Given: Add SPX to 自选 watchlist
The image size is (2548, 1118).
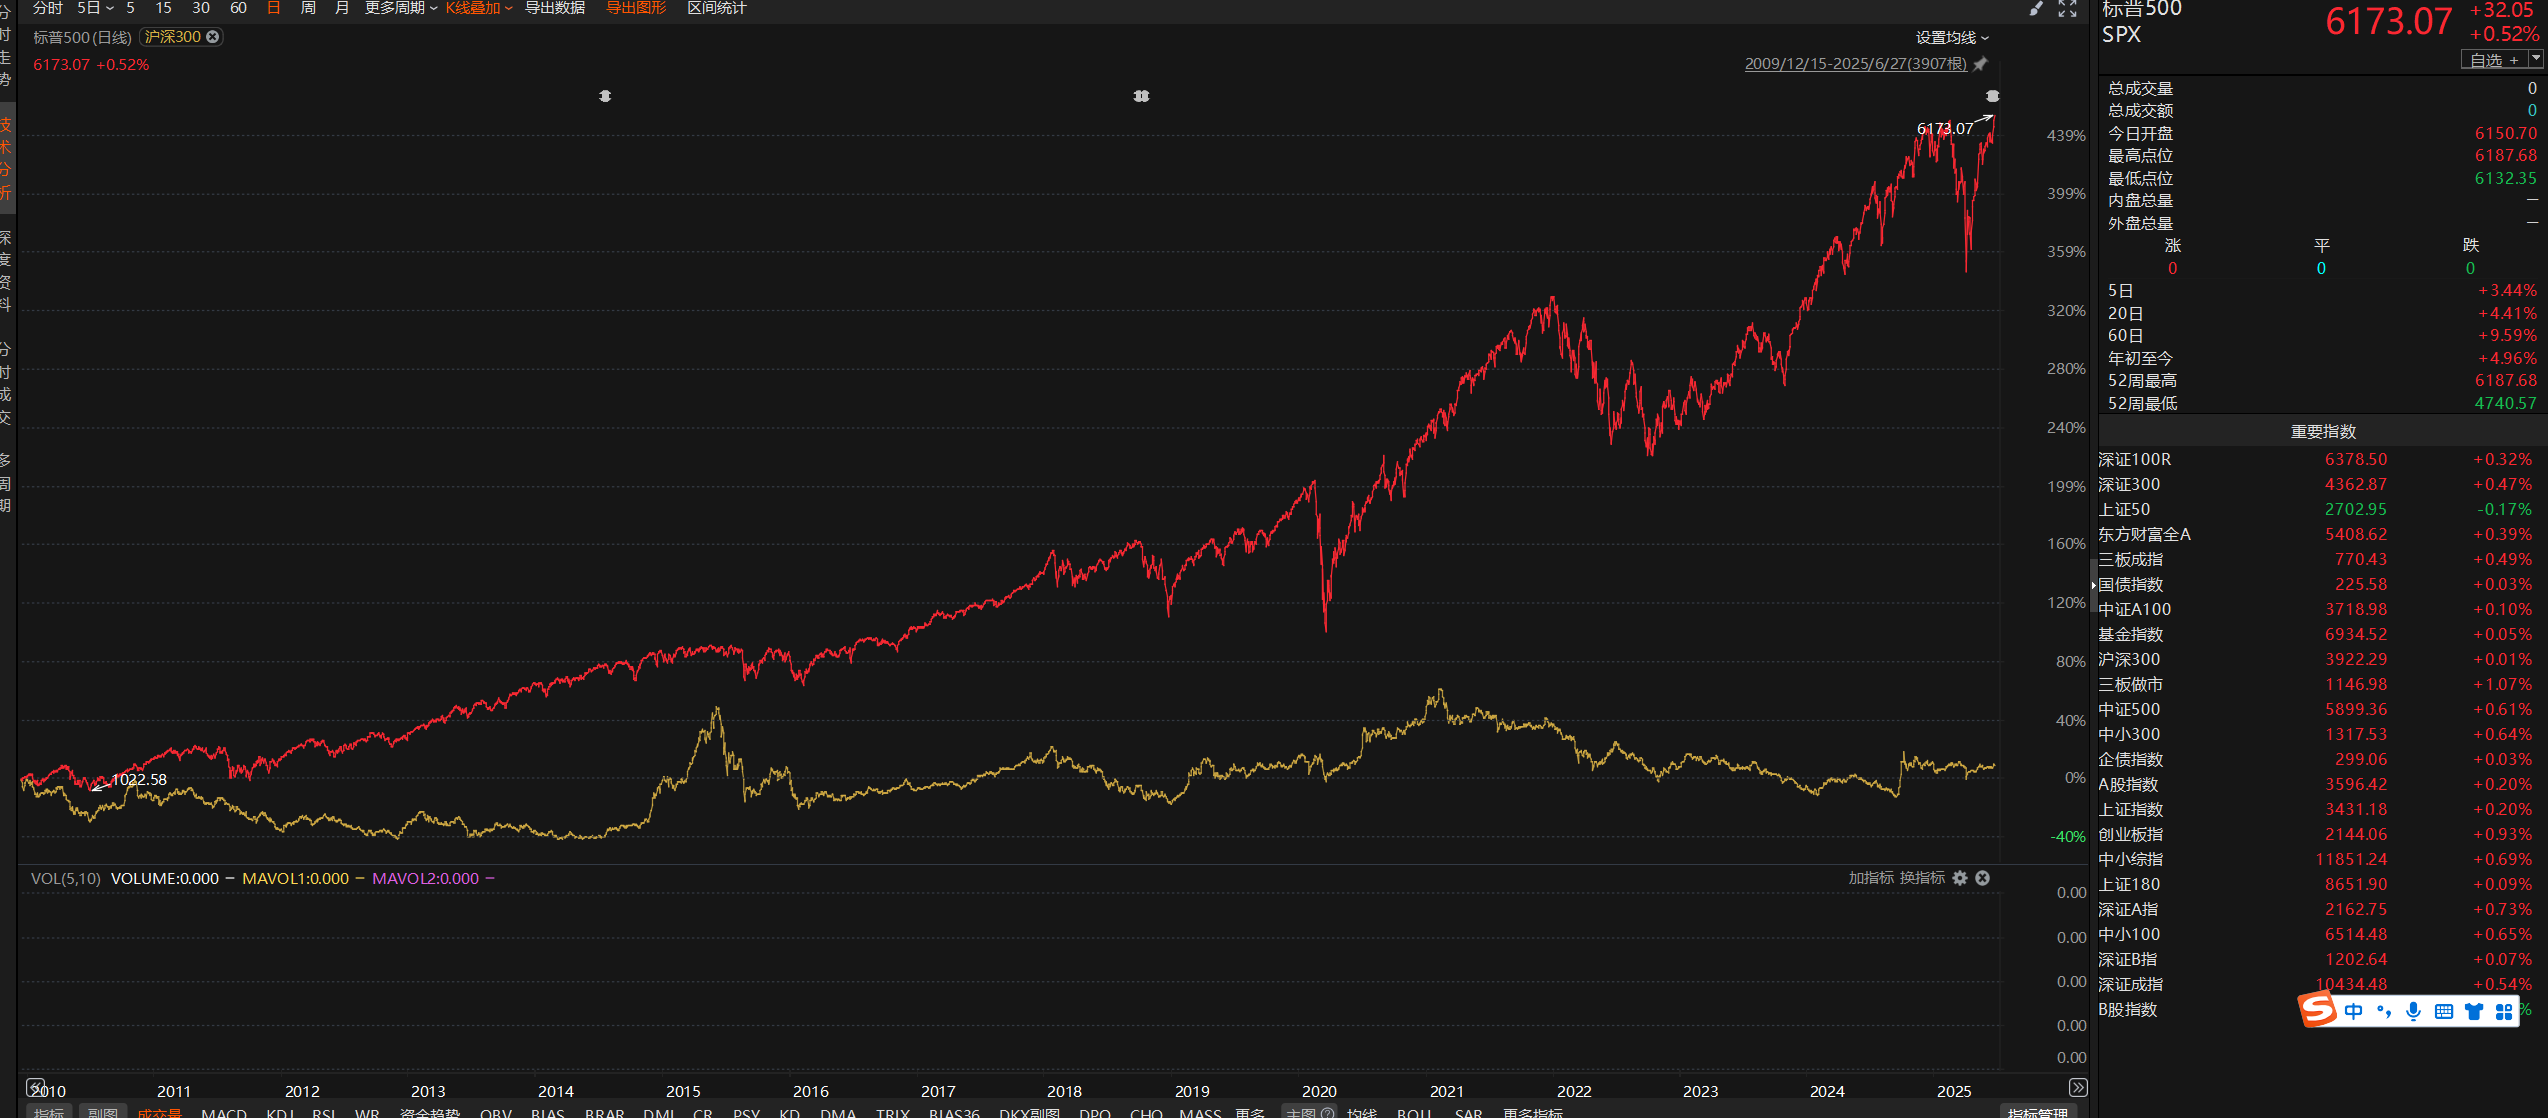Looking at the screenshot, I should pos(2493,60).
